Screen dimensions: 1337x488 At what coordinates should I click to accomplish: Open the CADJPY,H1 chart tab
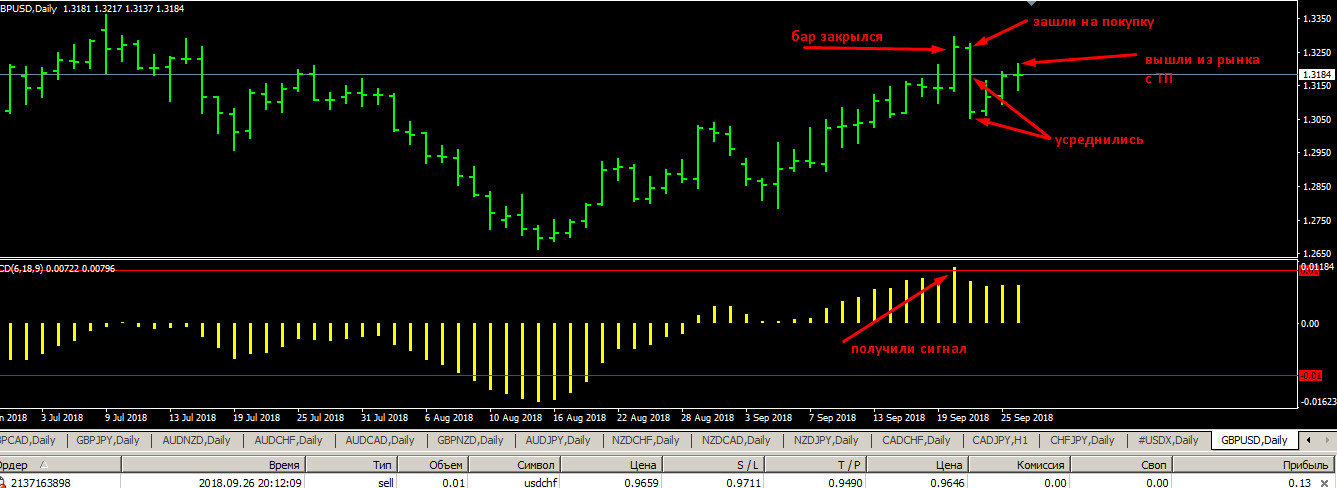click(x=1000, y=440)
